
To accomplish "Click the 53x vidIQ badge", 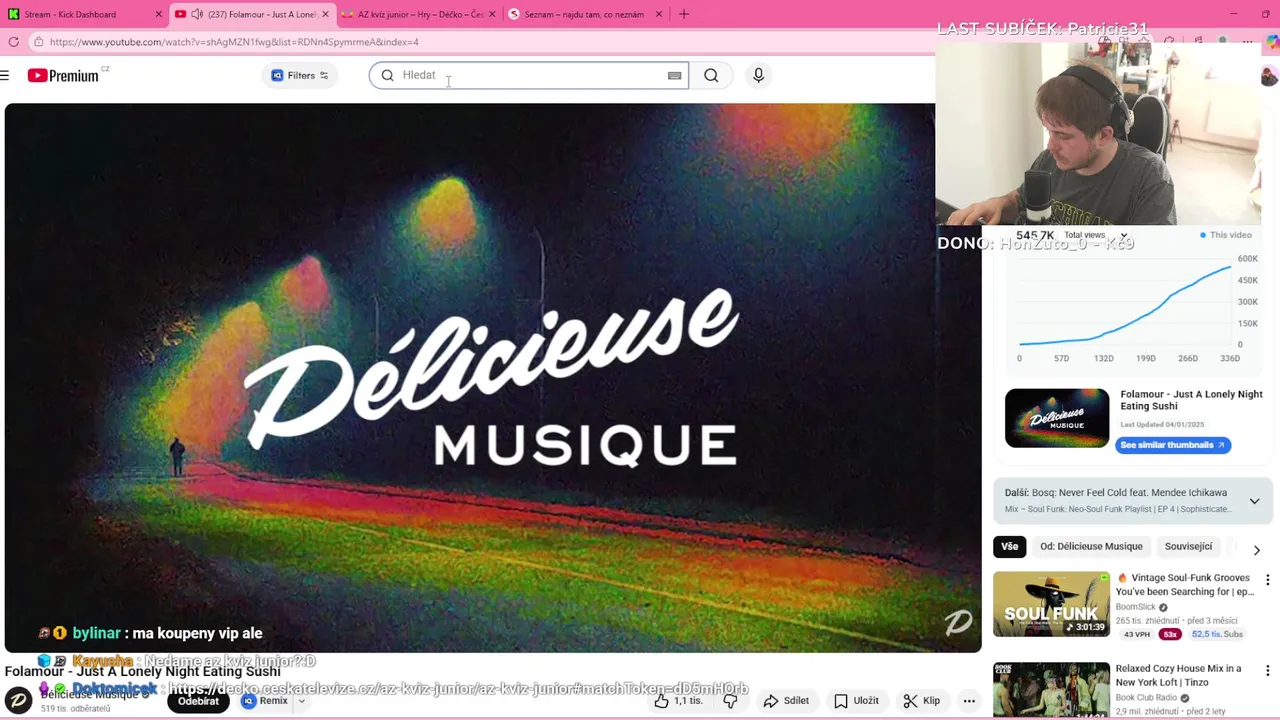I will coord(1170,634).
